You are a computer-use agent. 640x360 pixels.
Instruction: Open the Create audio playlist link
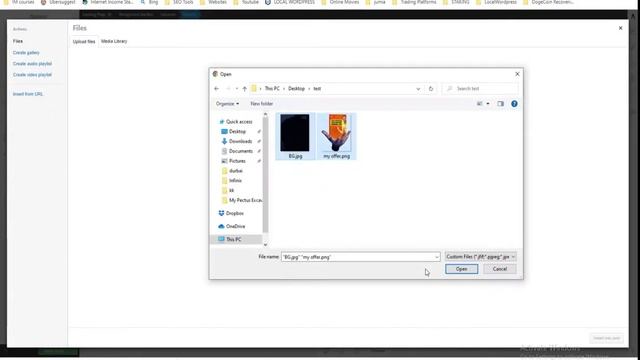32,64
